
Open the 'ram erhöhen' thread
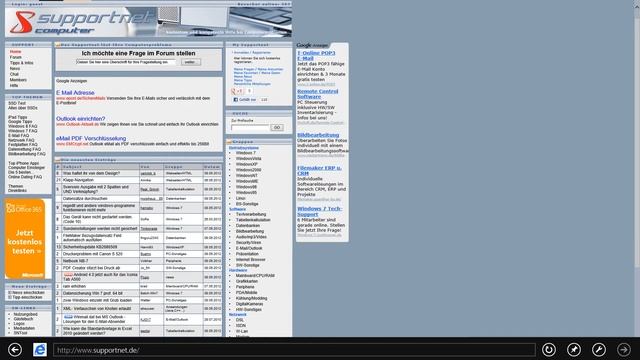[74, 286]
